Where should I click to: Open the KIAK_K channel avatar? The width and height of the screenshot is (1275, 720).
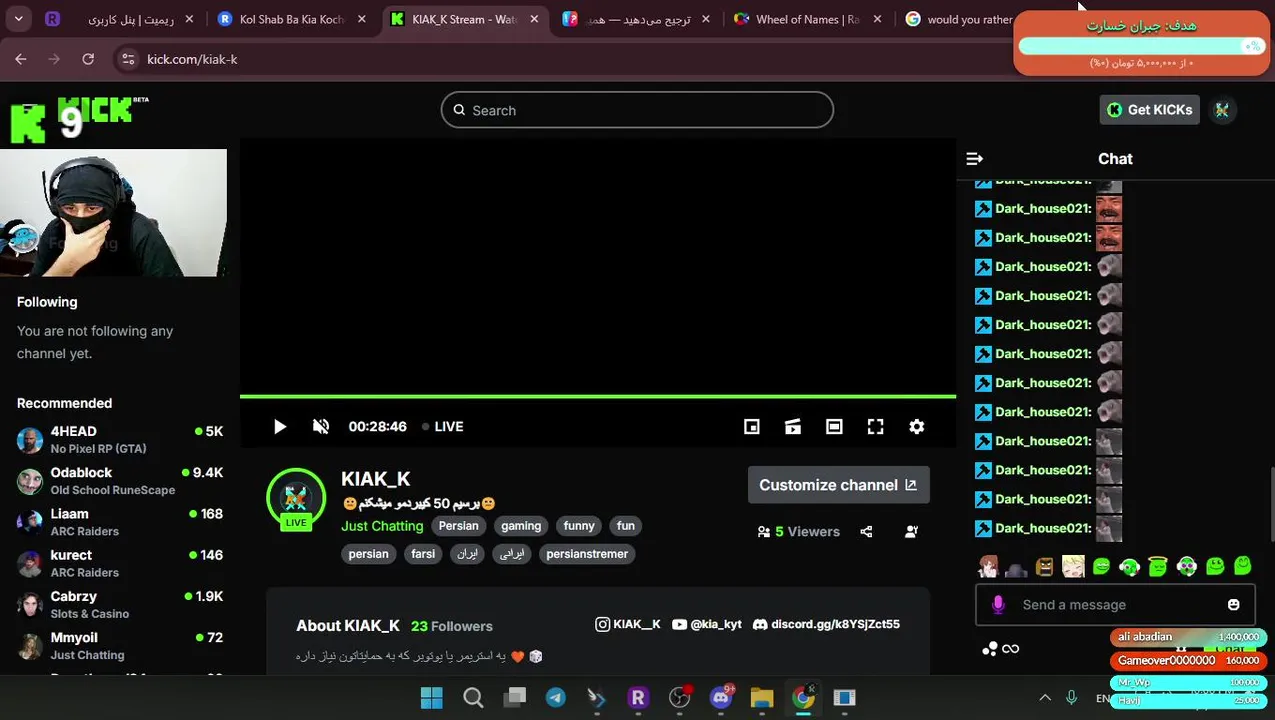[x=296, y=498]
